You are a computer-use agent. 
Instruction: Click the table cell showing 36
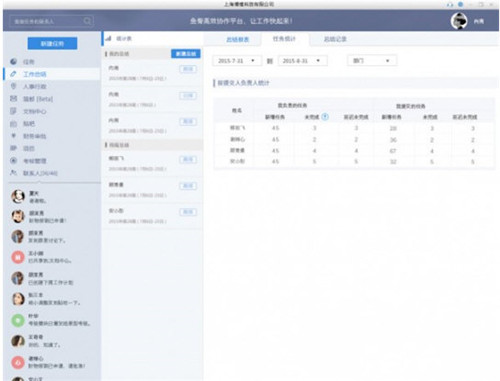(393, 140)
